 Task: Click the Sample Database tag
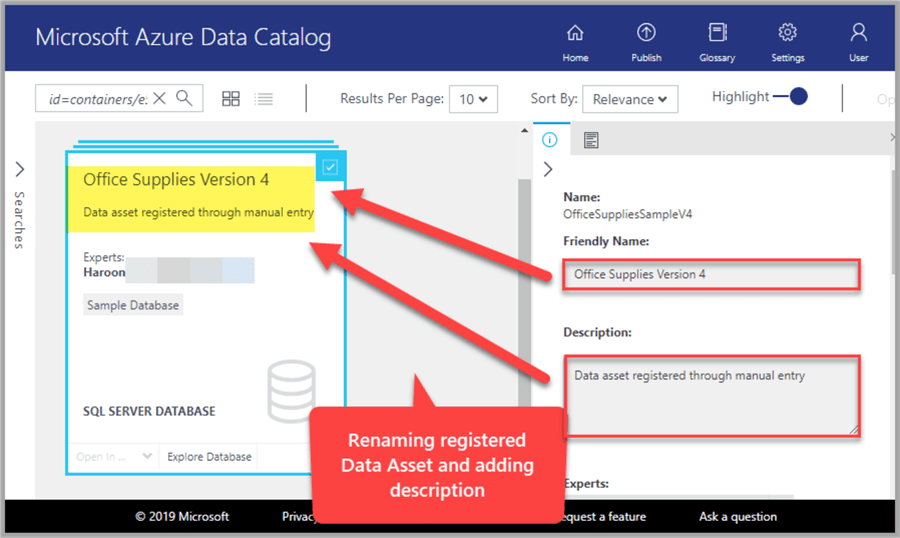click(x=133, y=305)
